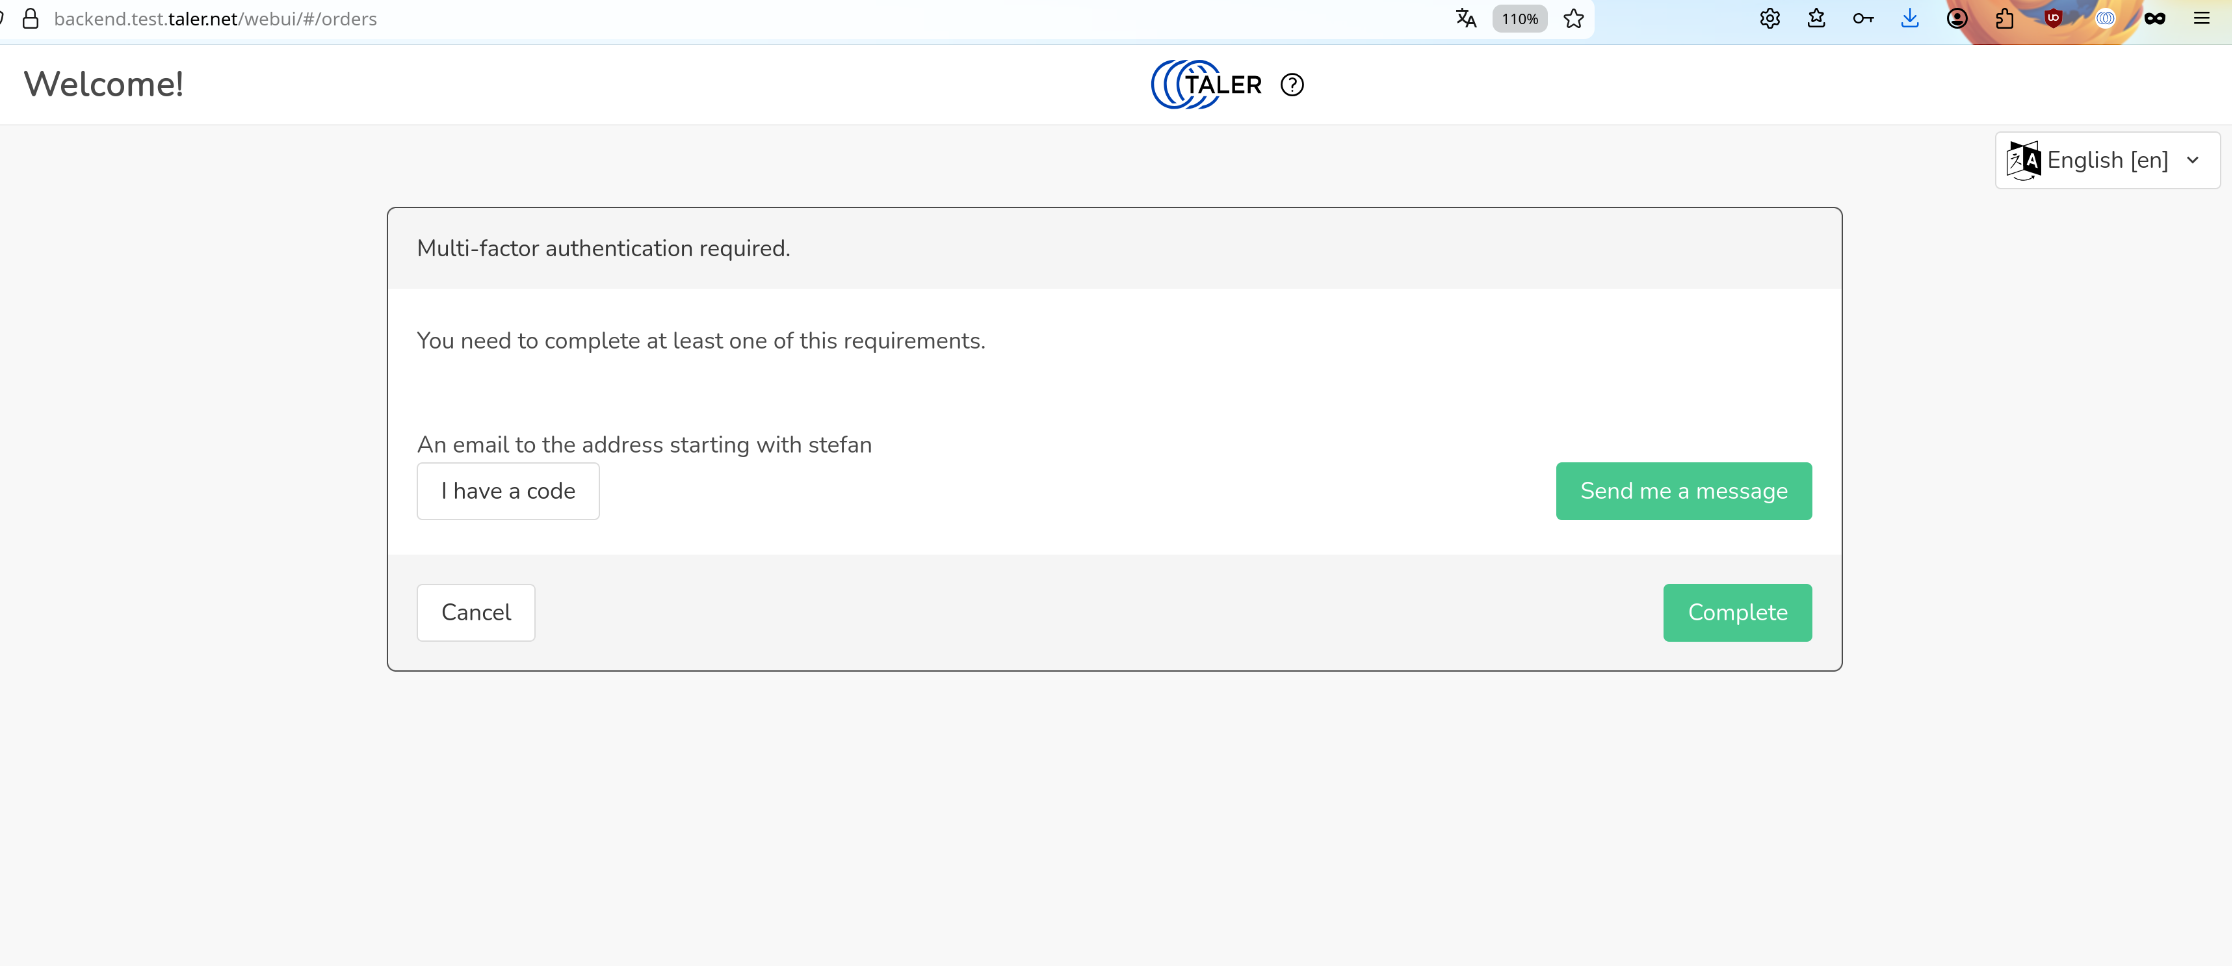Click the green Complete button
The width and height of the screenshot is (2232, 966).
tap(1737, 613)
